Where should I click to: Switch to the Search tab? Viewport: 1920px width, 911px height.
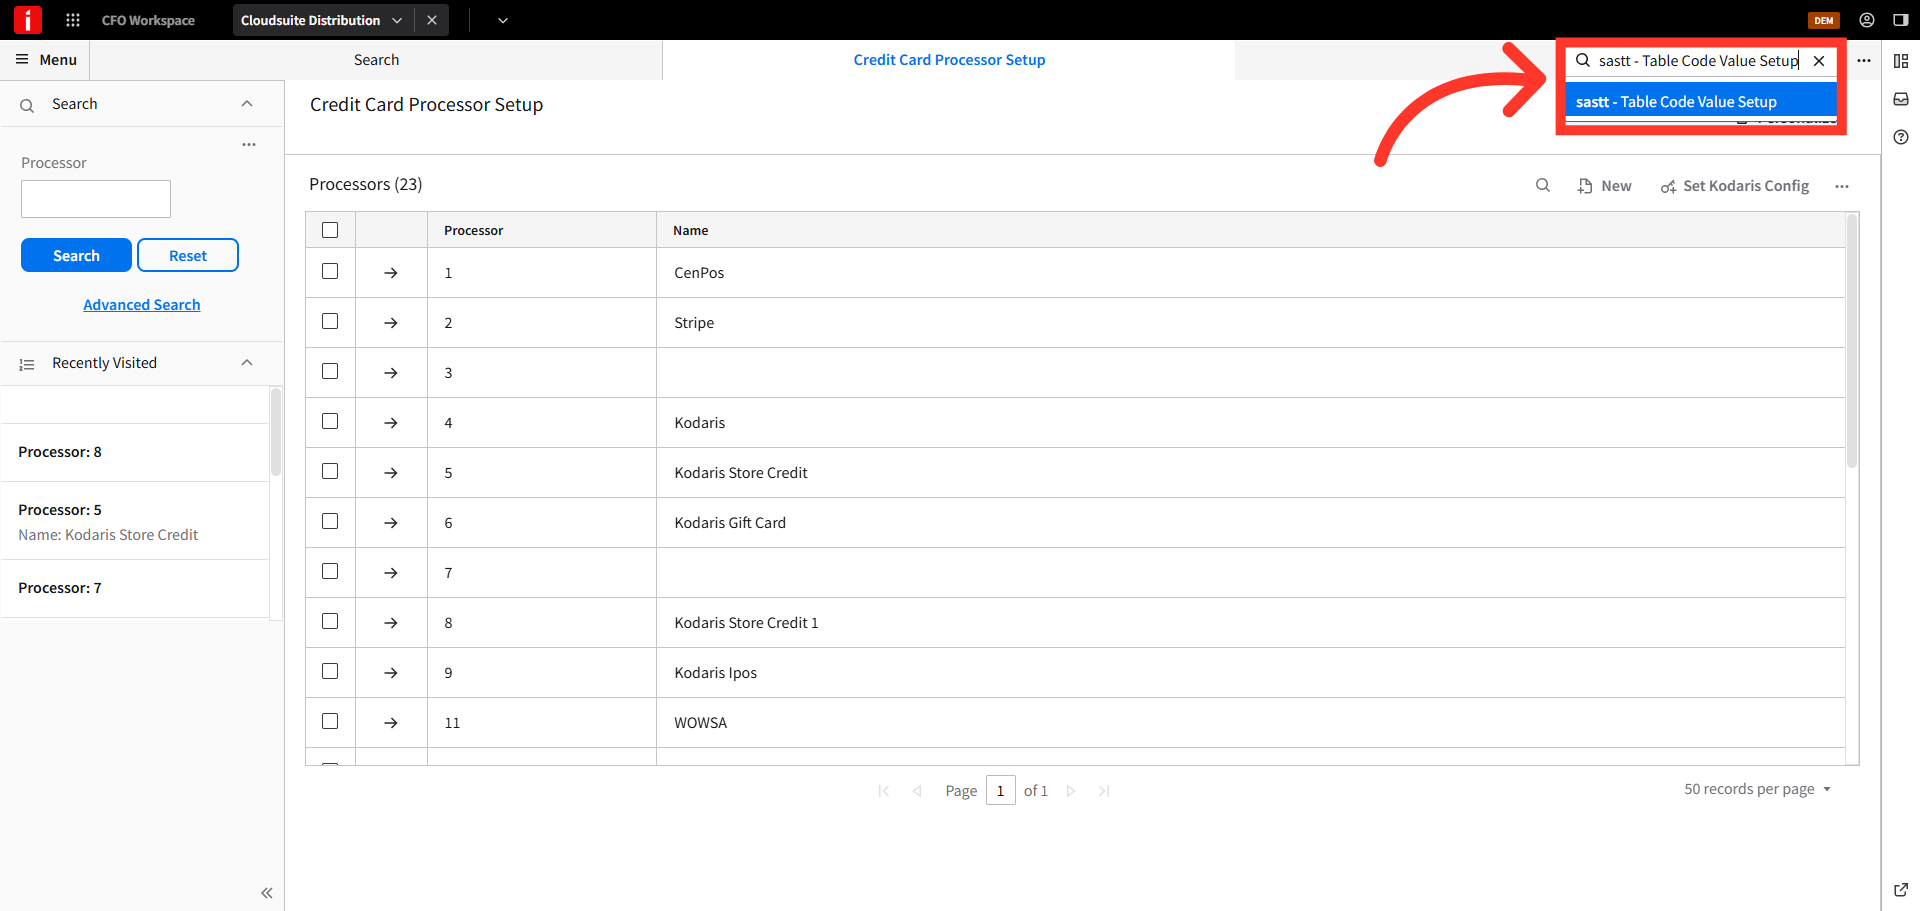pyautogui.click(x=376, y=60)
